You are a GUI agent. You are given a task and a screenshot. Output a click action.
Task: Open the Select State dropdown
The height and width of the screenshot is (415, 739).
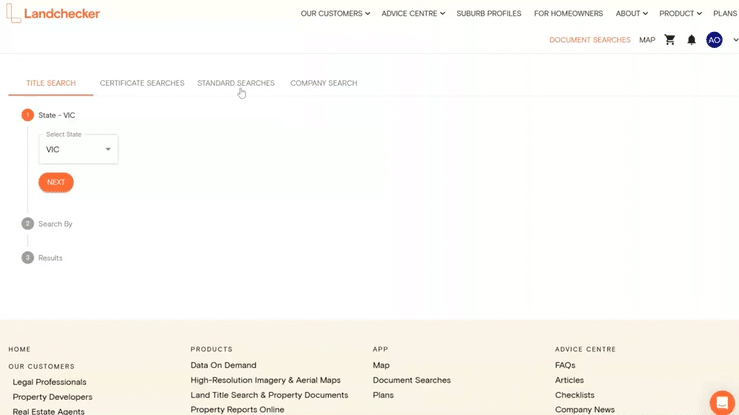pyautogui.click(x=78, y=149)
